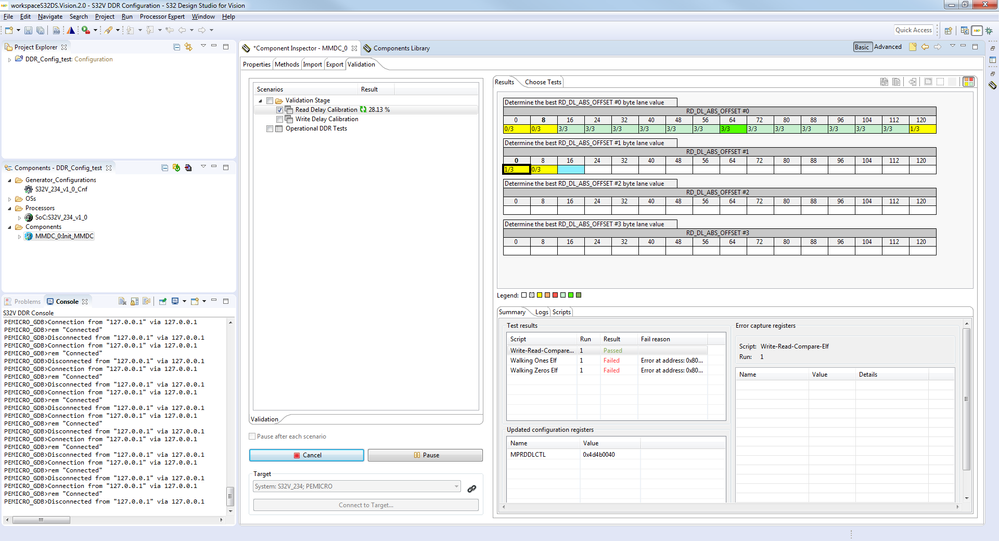Expand DDR_Config_test project node

(x=9, y=59)
